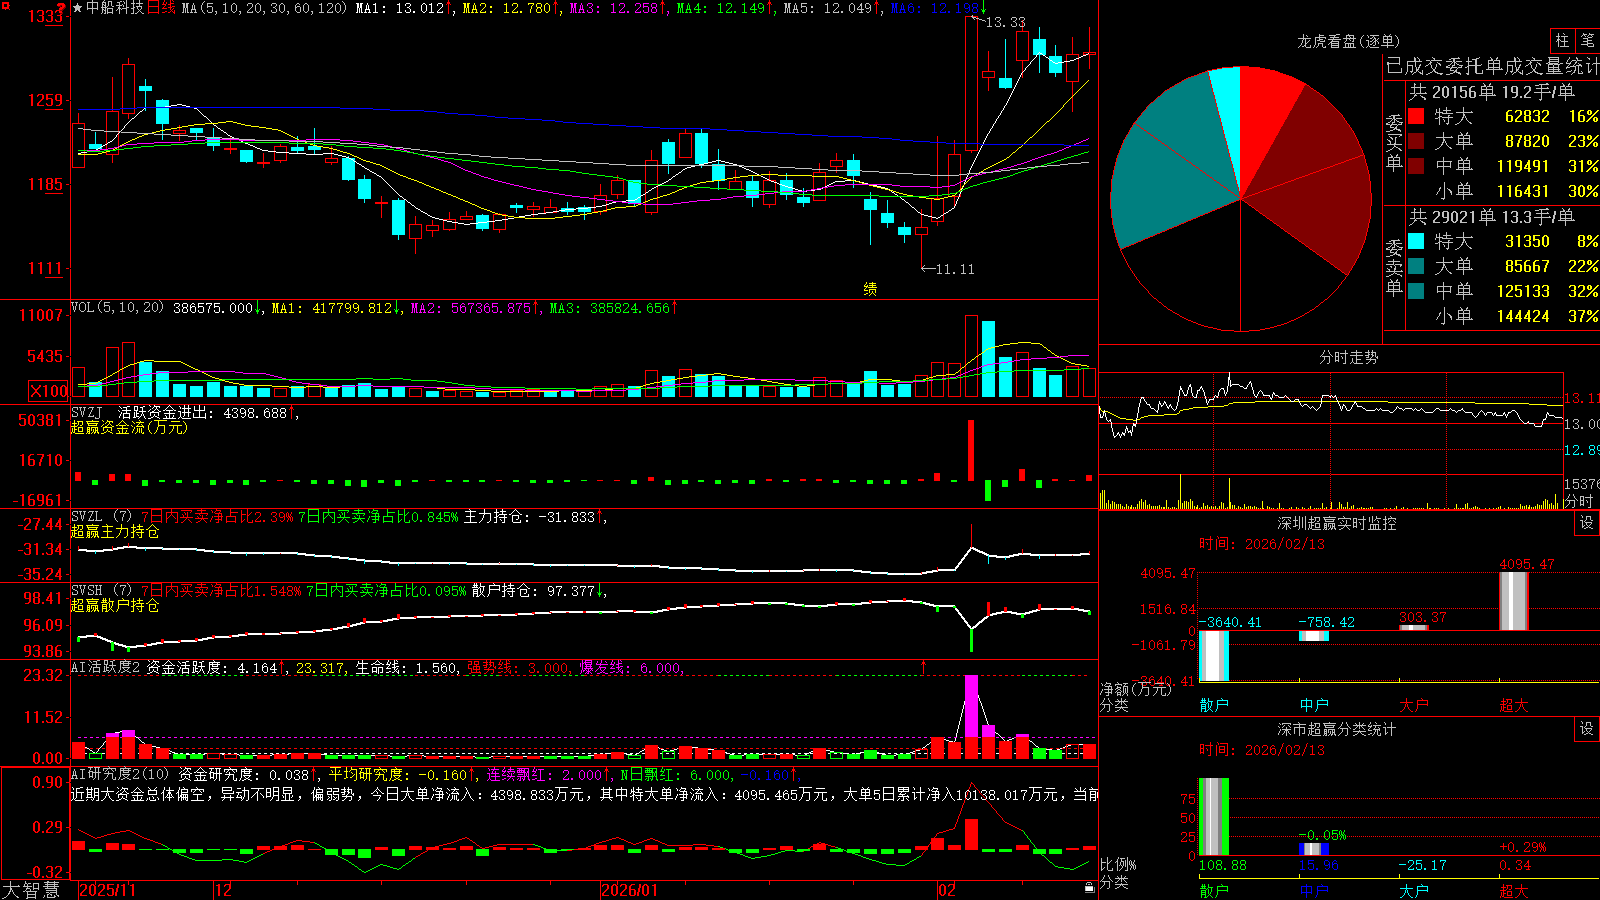
Task: Click the 1333 price axis label
Action: [x=46, y=16]
